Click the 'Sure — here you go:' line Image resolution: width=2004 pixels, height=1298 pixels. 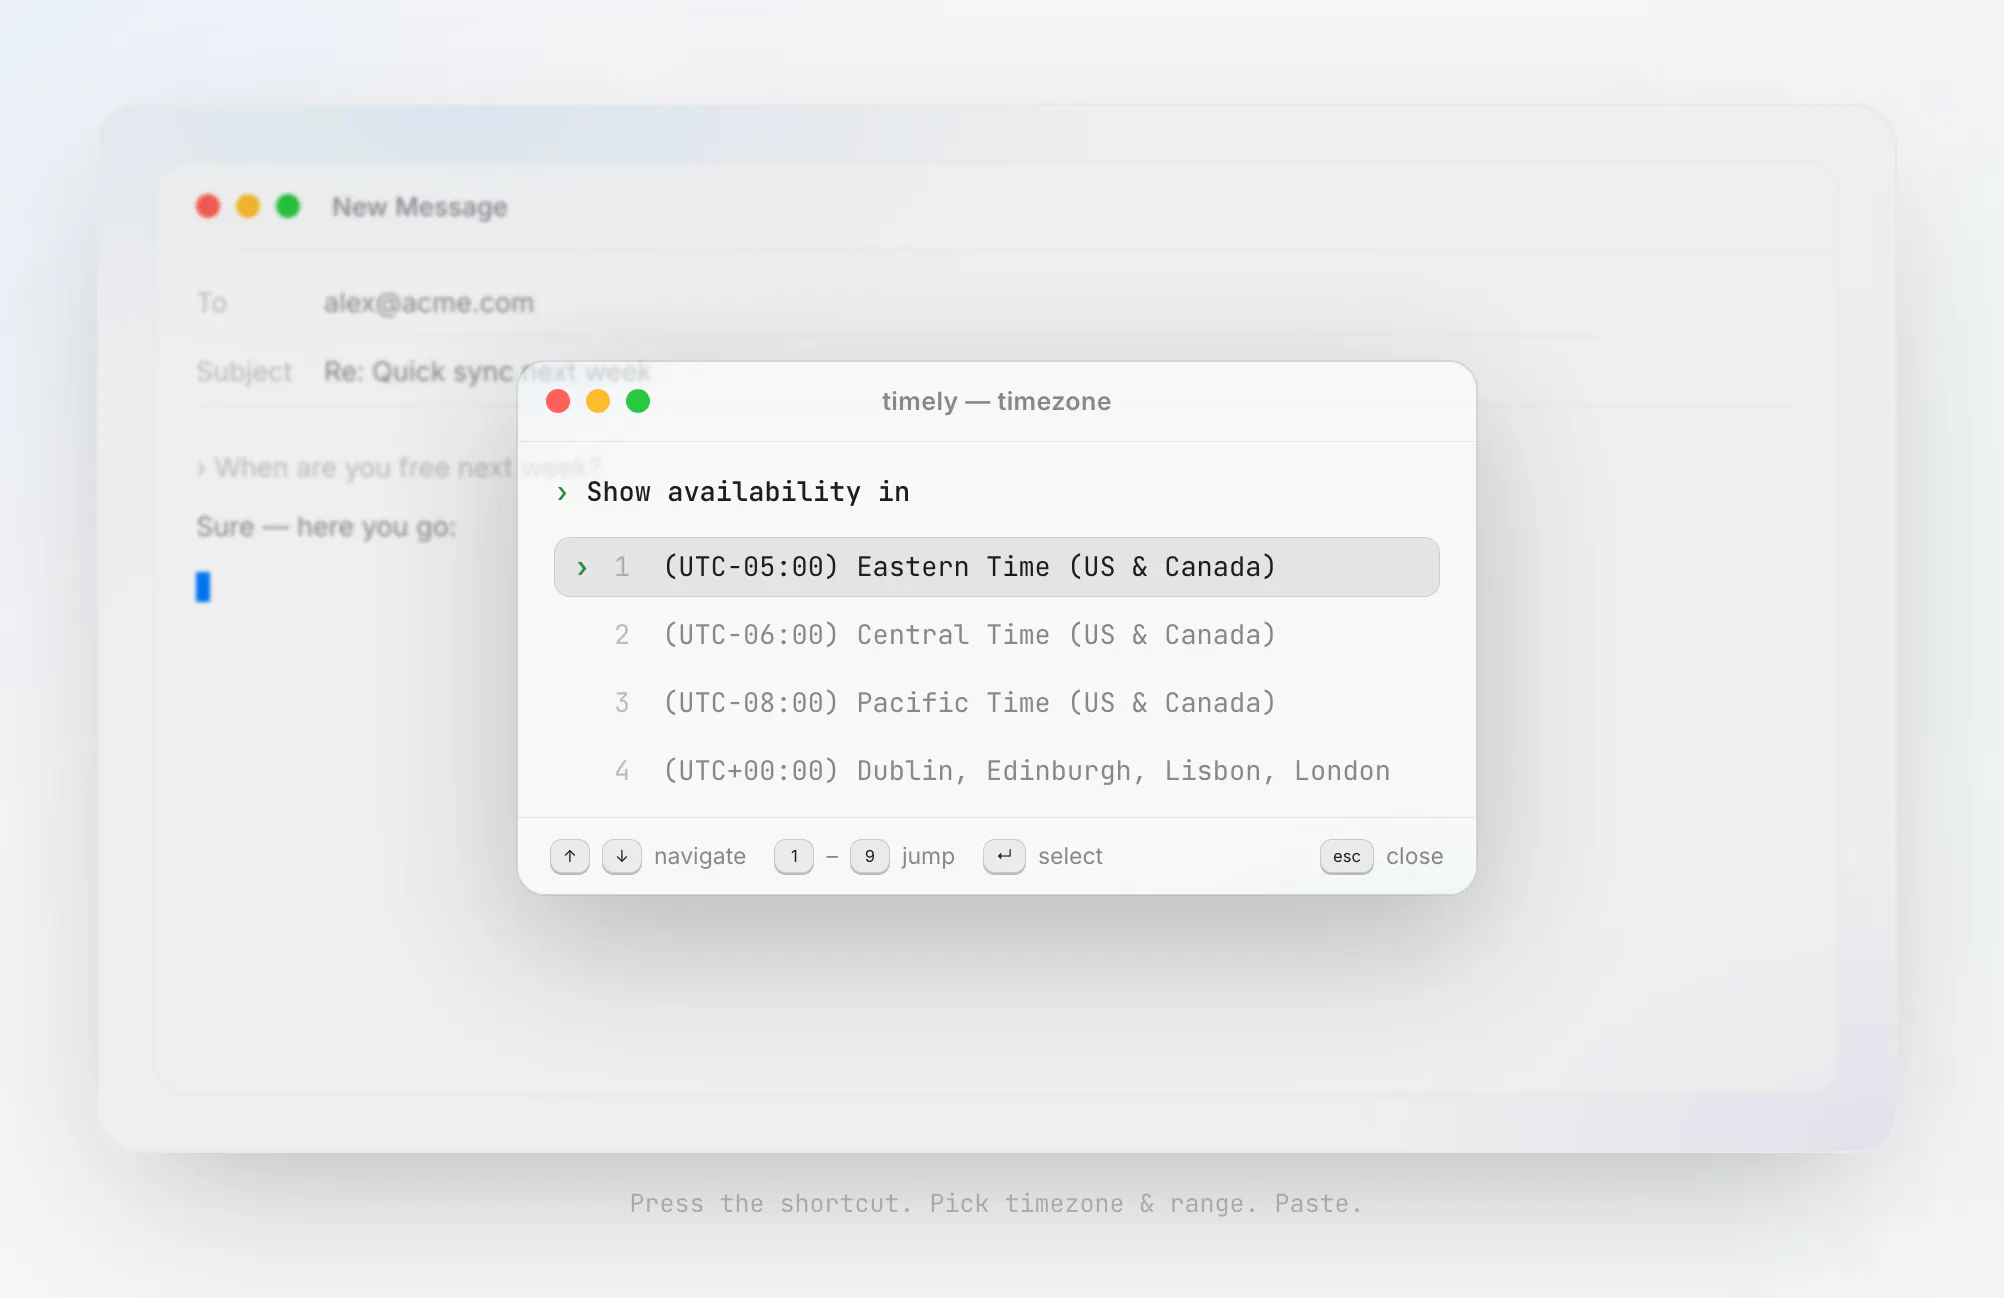(326, 527)
